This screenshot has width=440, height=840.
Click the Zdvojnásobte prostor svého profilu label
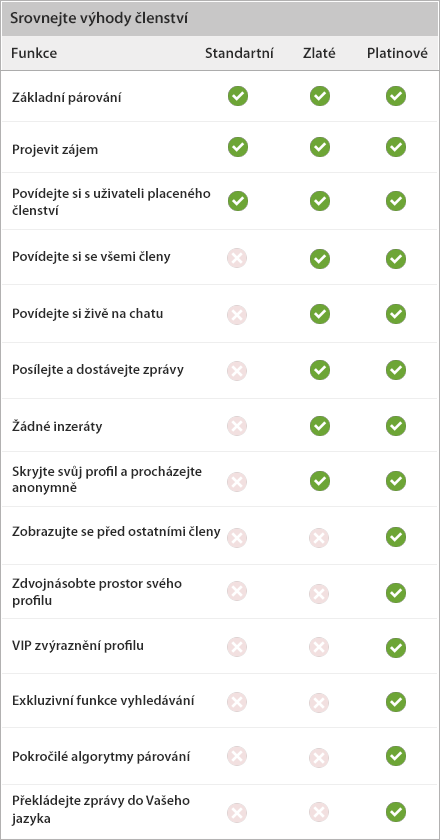click(97, 592)
